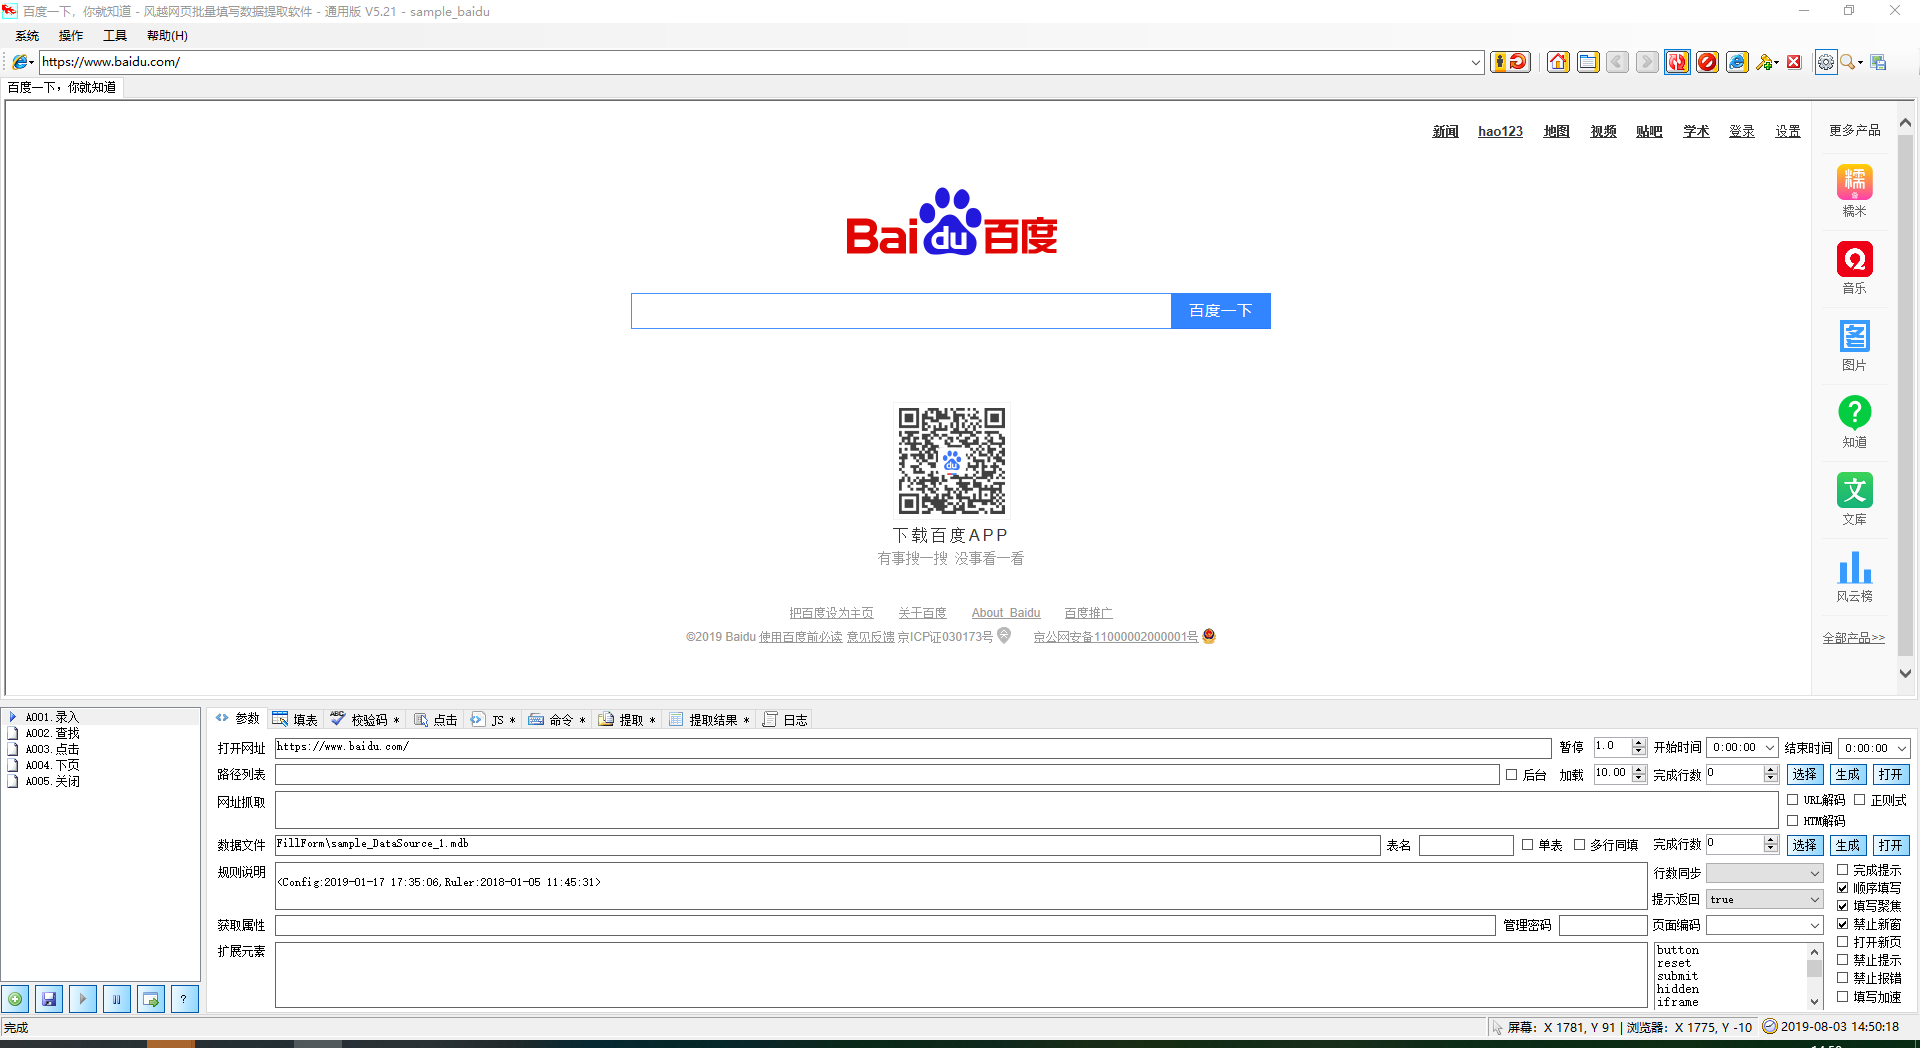Click the save screenshot toolbar icon

coord(1878,62)
